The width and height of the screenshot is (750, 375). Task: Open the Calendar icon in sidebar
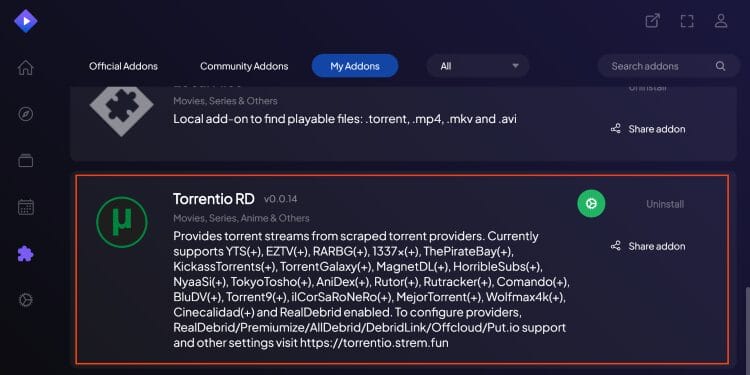tap(25, 207)
